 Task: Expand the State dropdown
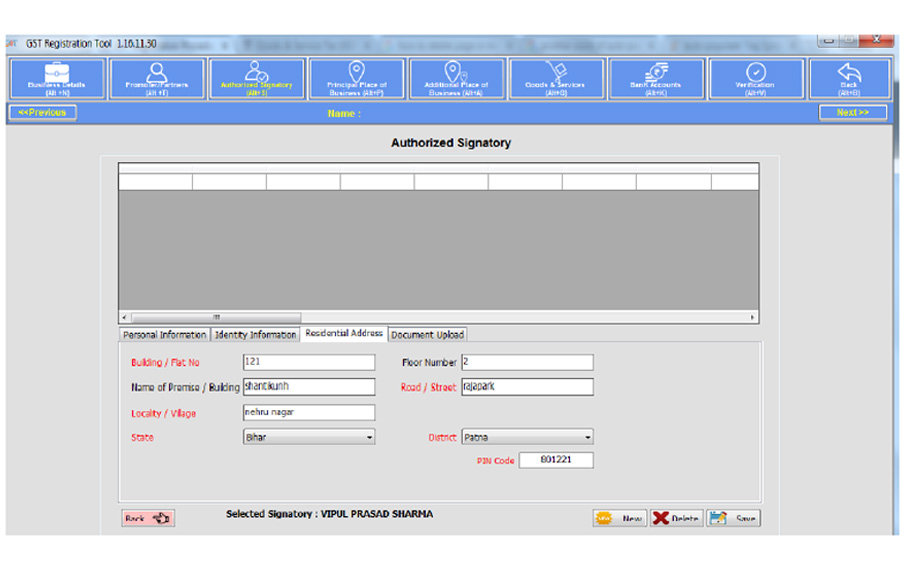369,438
